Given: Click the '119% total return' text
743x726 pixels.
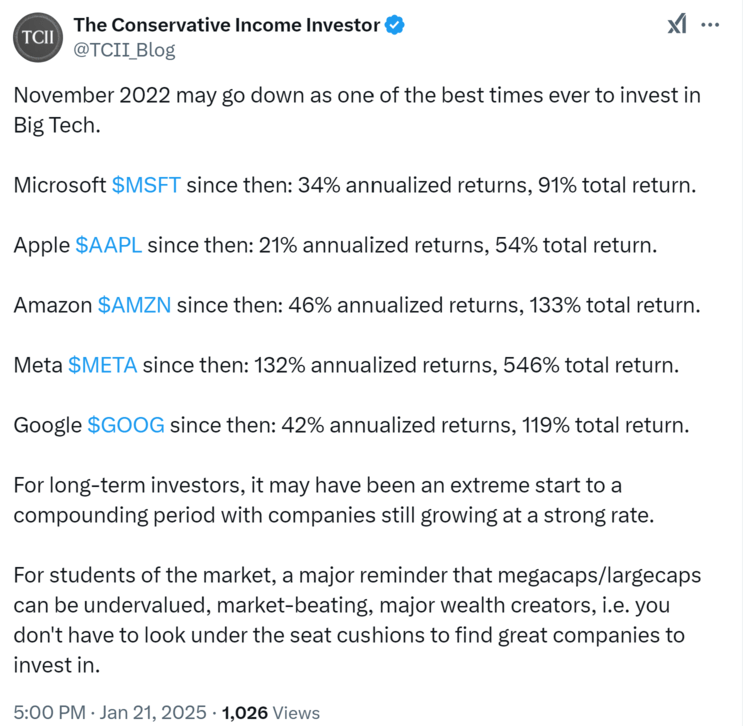Looking at the screenshot, I should point(604,425).
